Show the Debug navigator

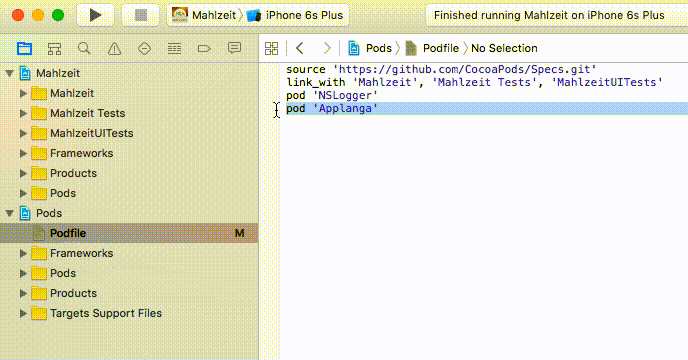click(174, 48)
